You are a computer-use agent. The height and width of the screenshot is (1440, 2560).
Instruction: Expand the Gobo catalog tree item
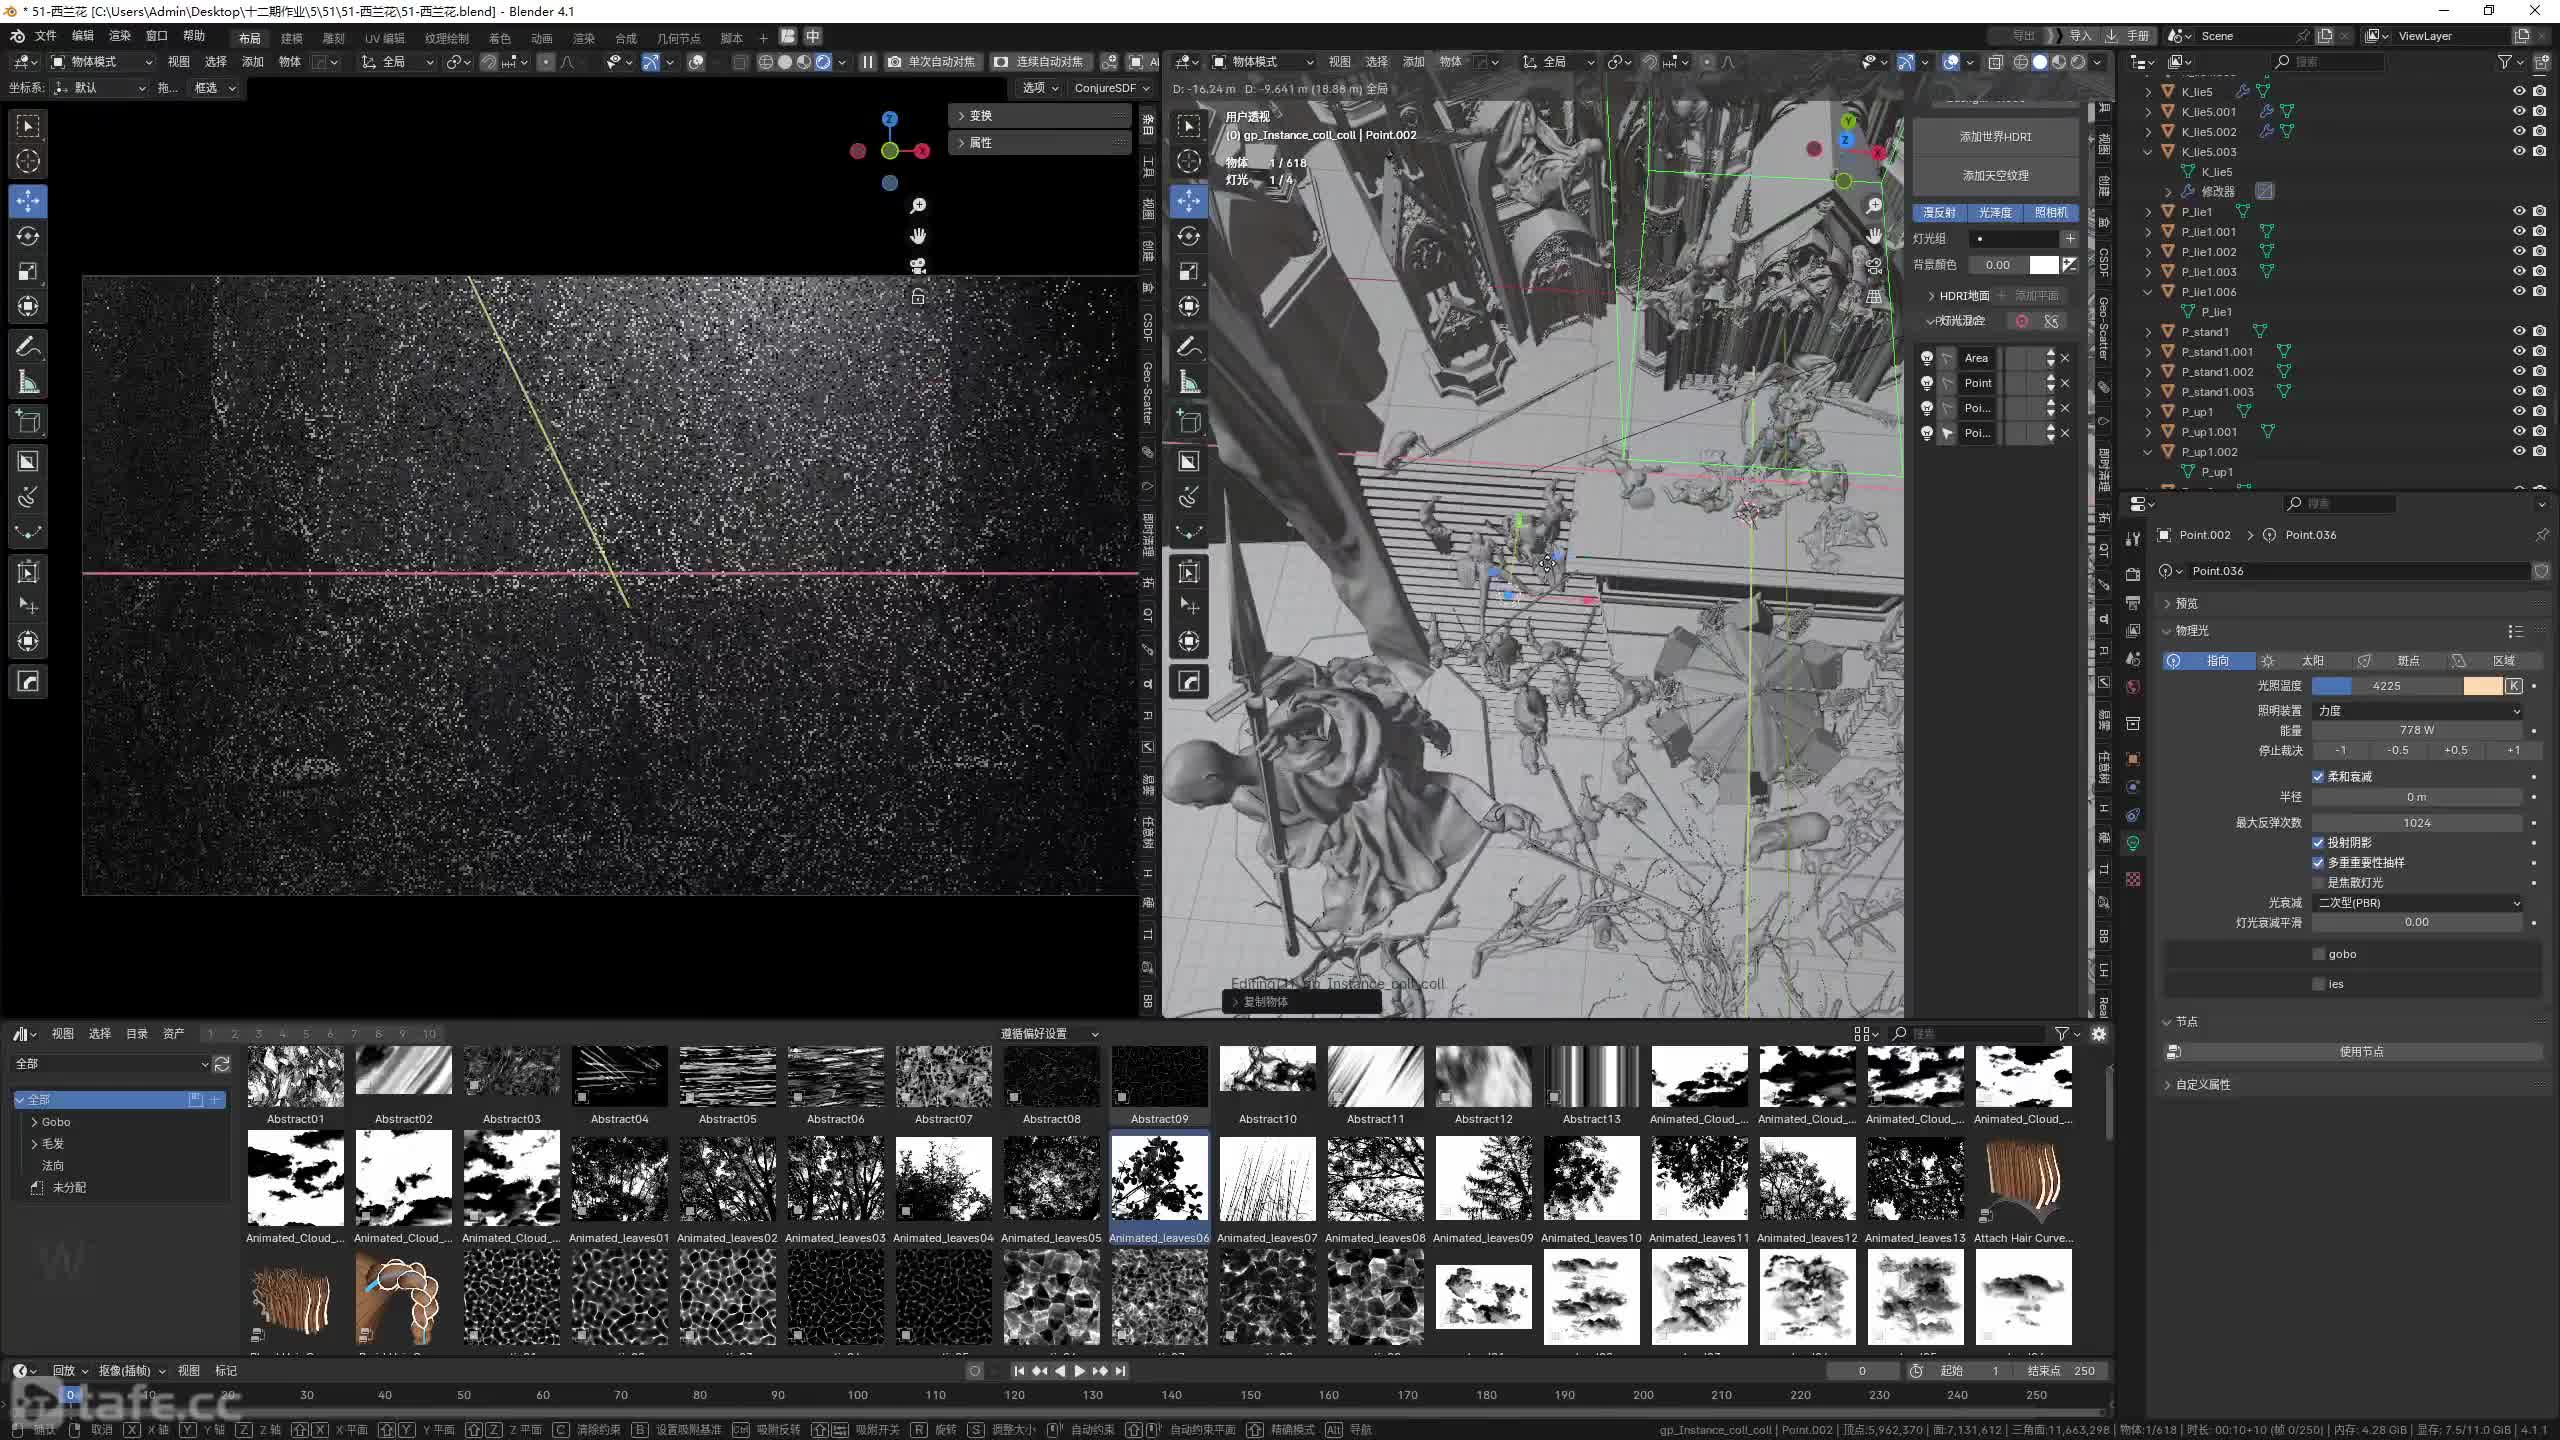pyautogui.click(x=34, y=1122)
